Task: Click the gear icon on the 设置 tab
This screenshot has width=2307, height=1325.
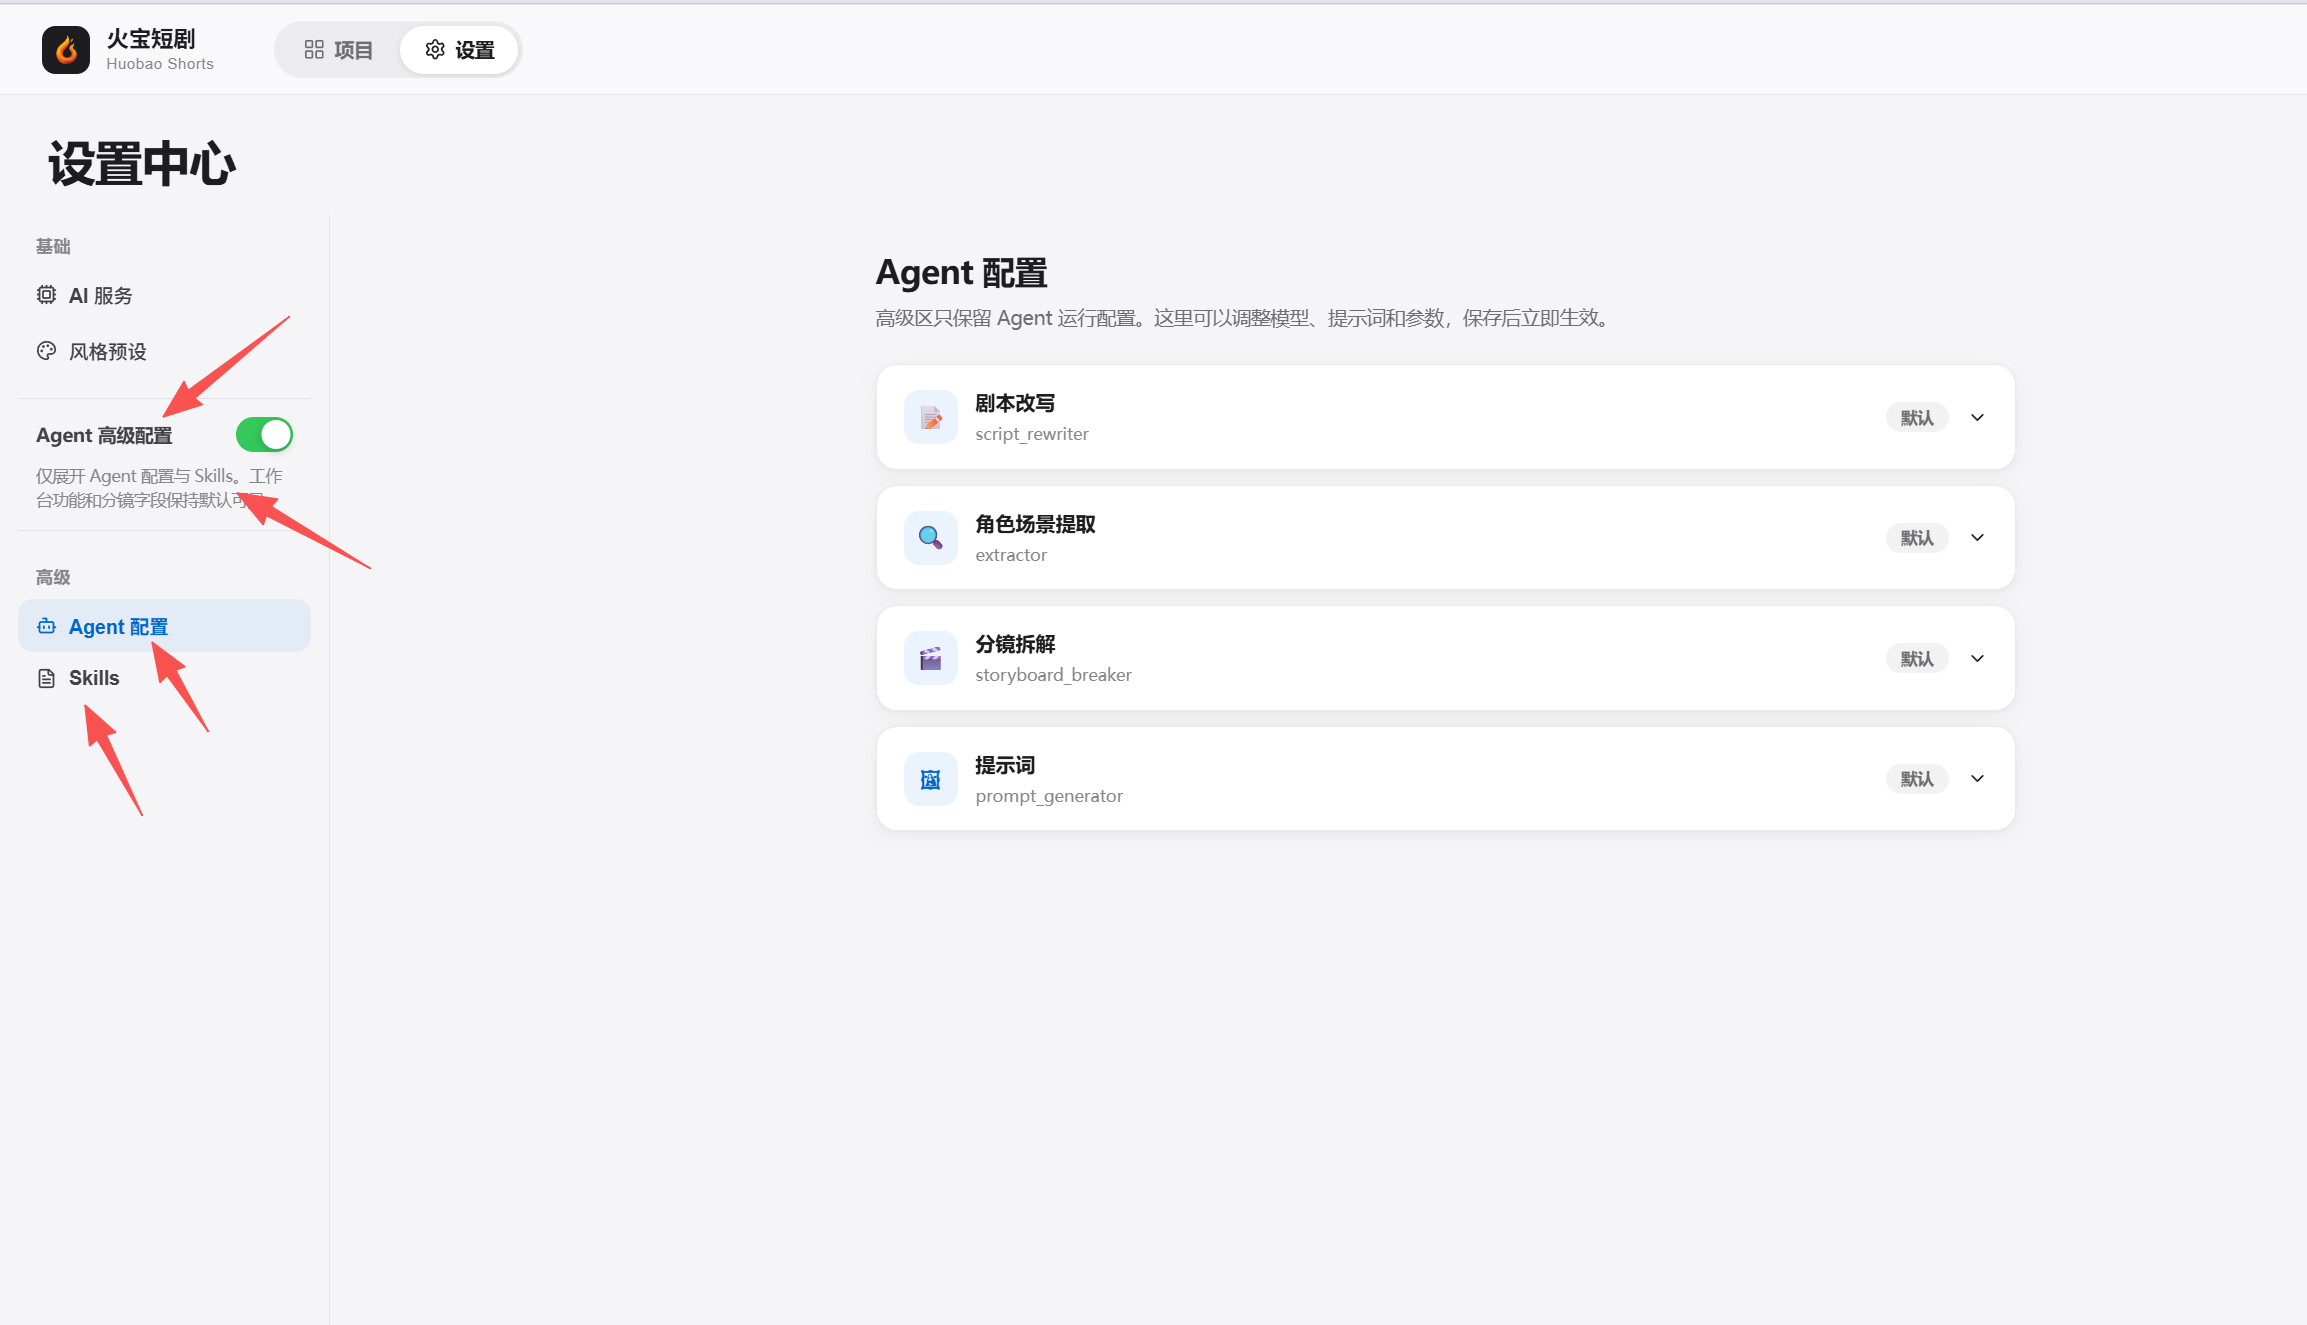Action: click(x=435, y=50)
